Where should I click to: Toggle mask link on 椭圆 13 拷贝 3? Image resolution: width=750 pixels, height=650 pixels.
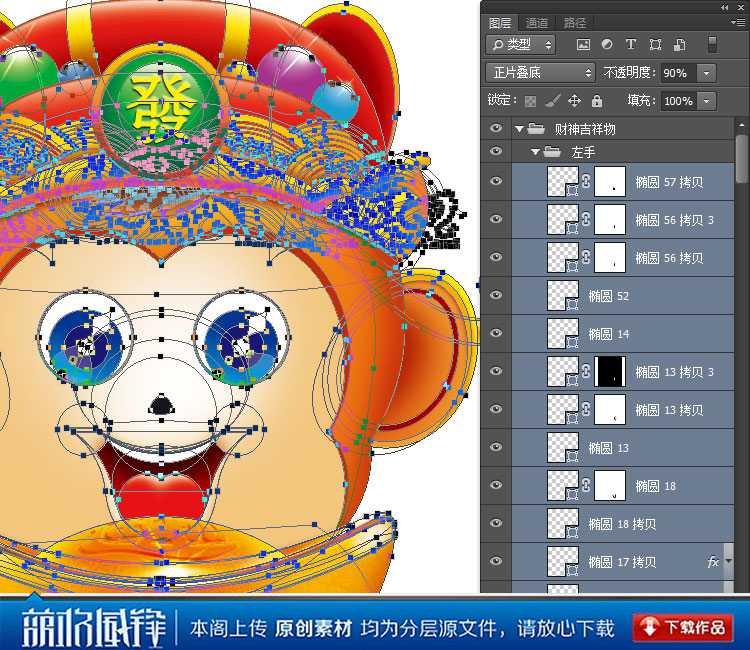pos(586,372)
